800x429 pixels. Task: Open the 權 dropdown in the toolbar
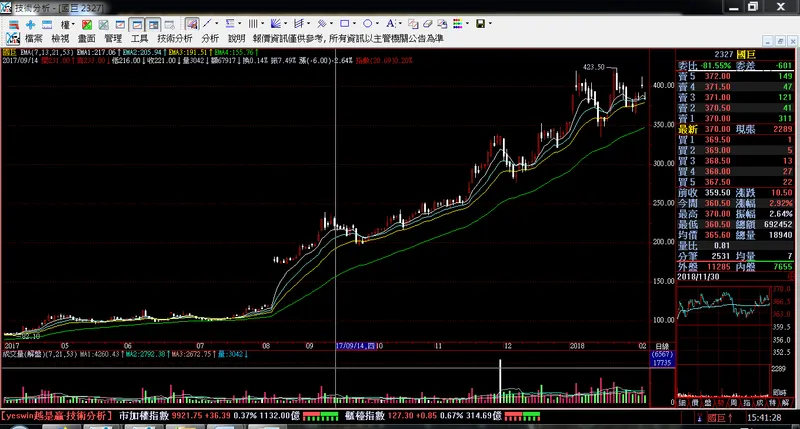tap(68, 24)
